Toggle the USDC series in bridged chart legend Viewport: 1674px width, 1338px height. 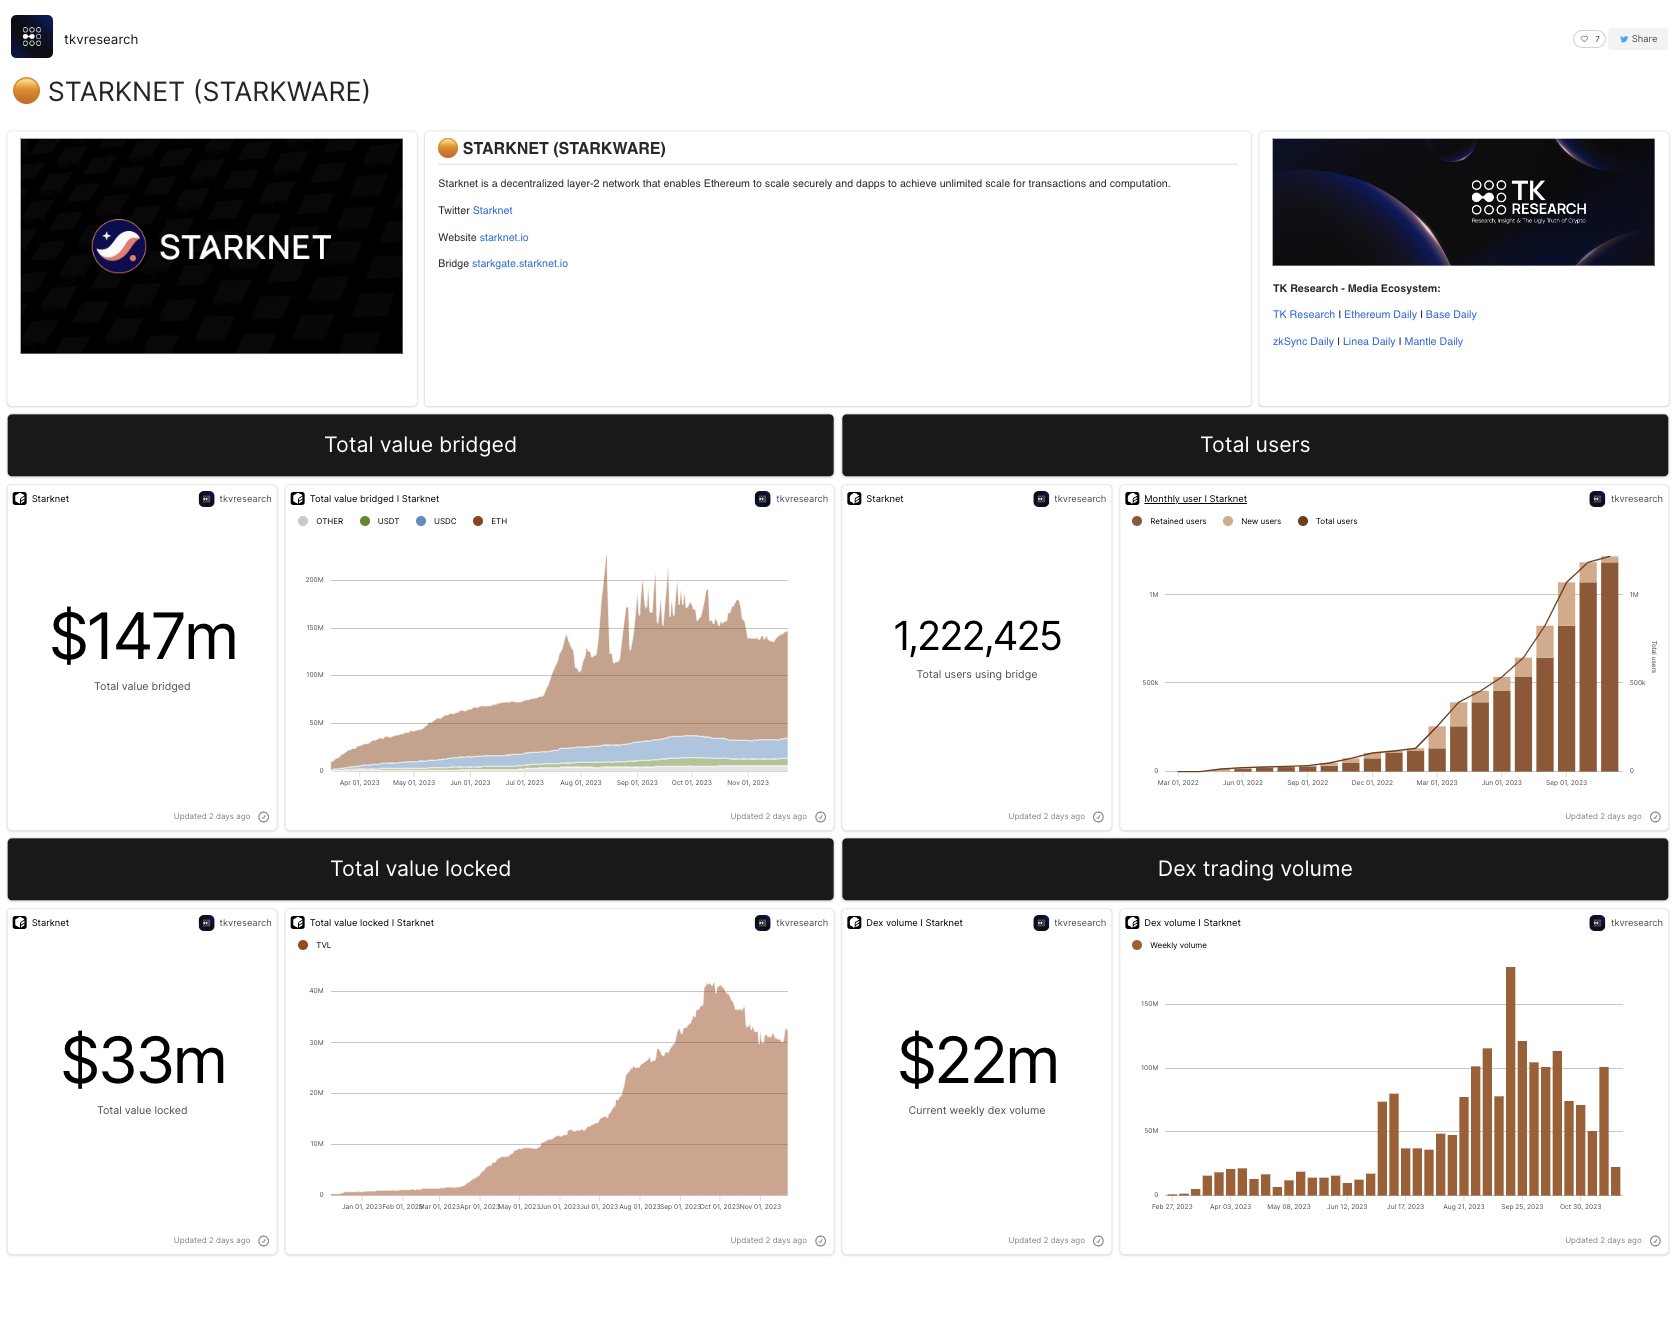[437, 522]
